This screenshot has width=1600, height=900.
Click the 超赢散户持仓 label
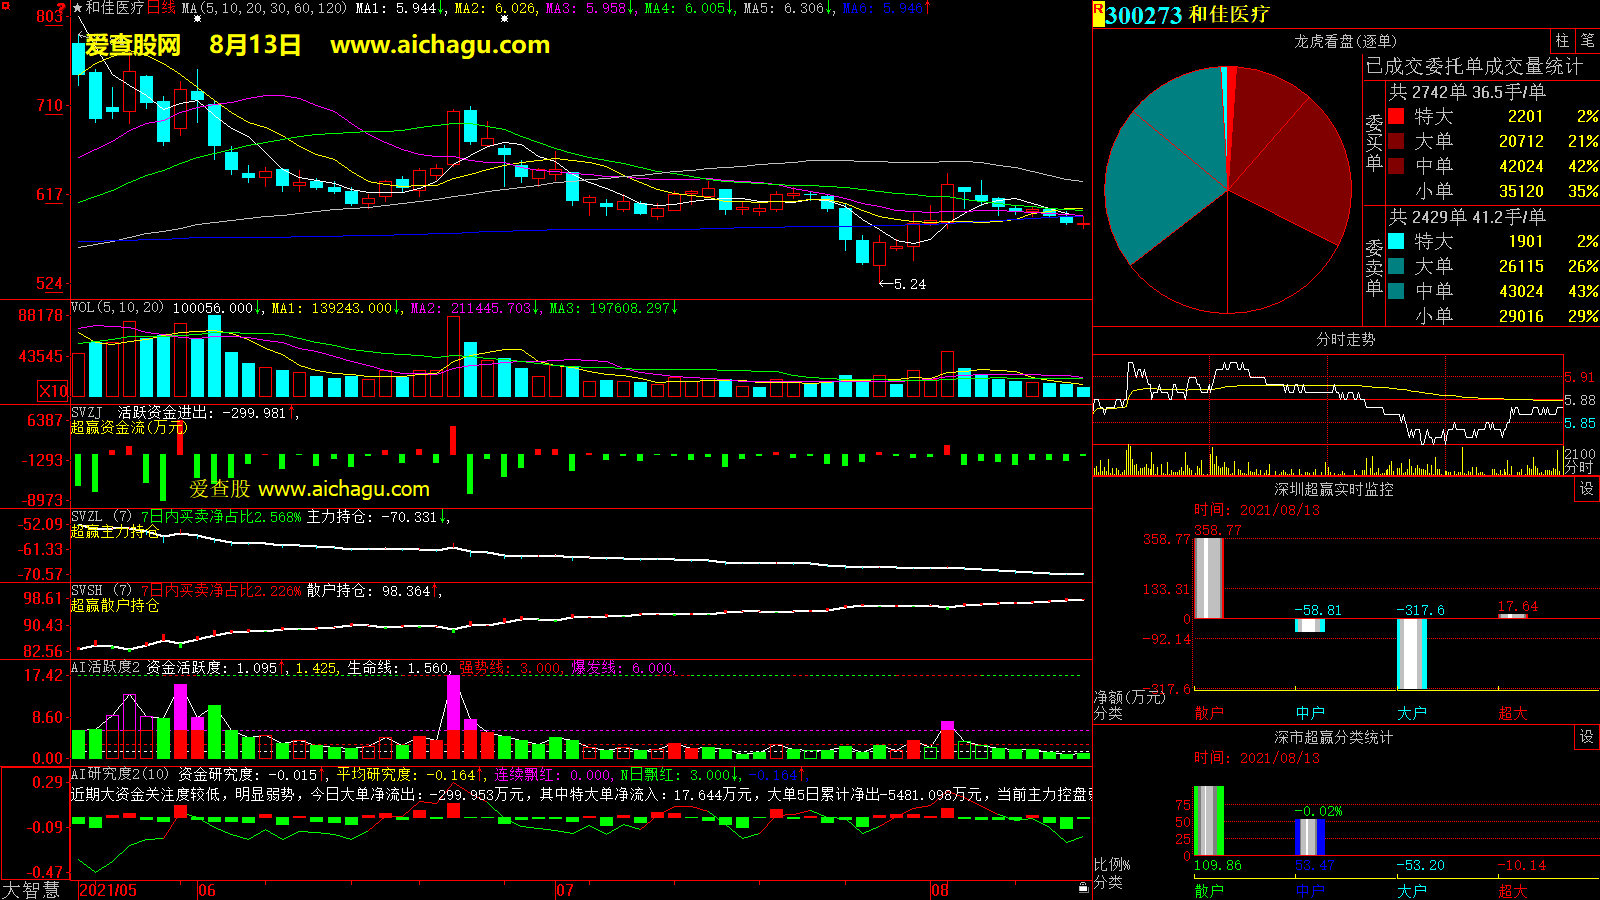[115, 605]
